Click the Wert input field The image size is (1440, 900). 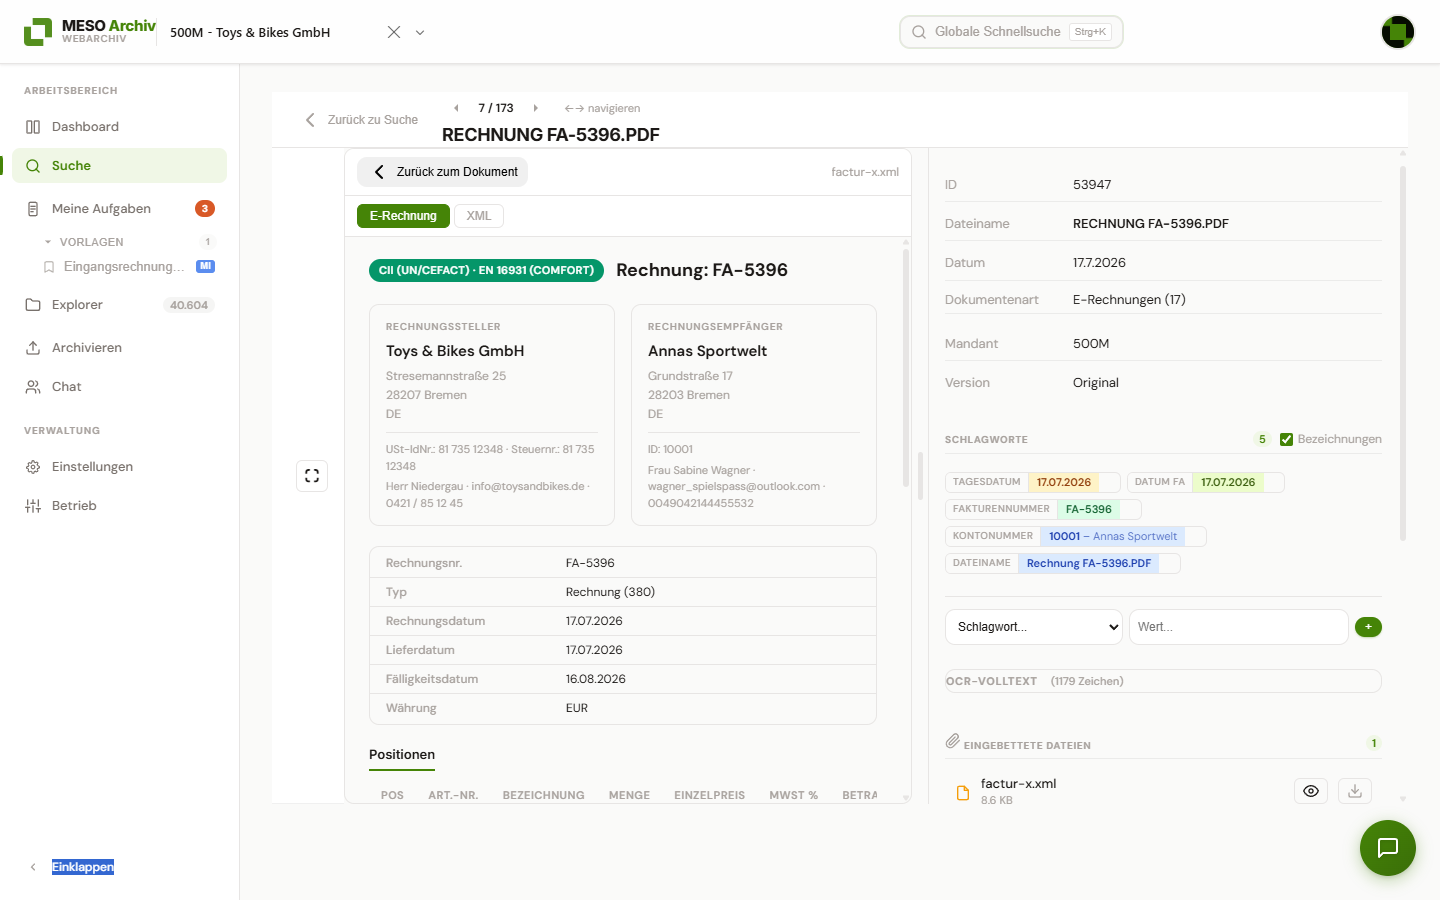[x=1238, y=627]
